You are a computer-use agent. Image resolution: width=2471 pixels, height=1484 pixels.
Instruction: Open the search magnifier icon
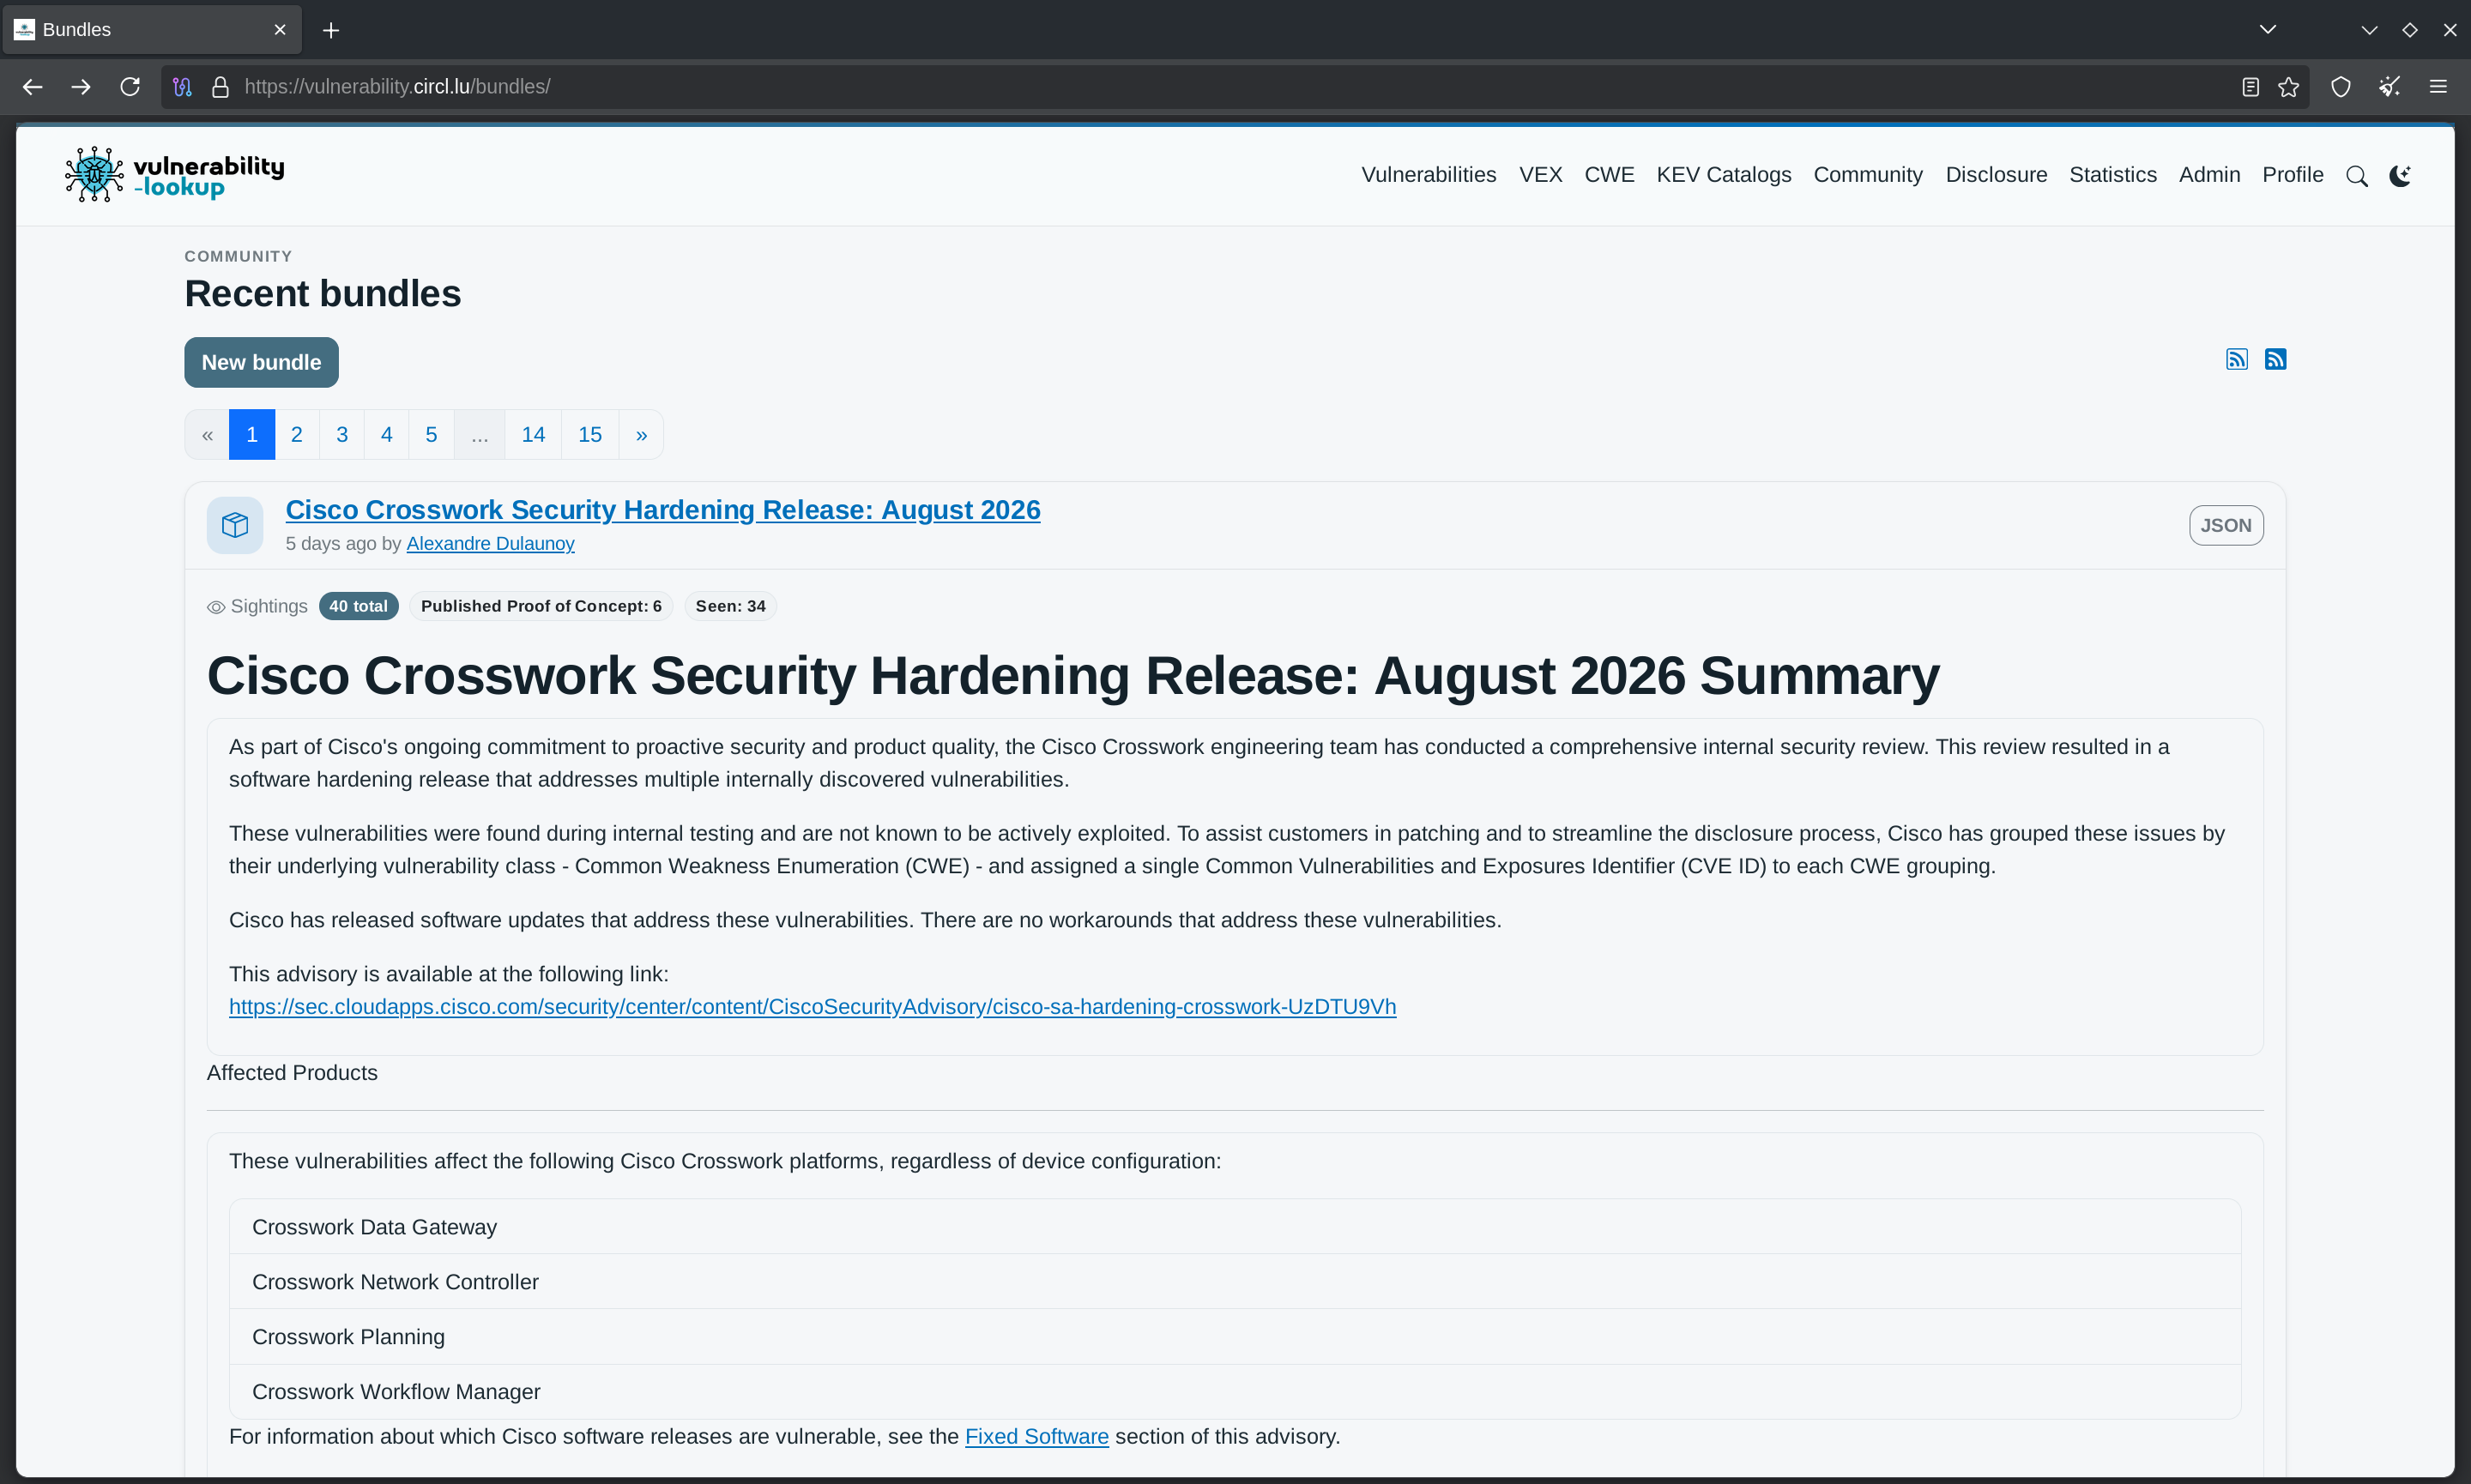pos(2356,176)
